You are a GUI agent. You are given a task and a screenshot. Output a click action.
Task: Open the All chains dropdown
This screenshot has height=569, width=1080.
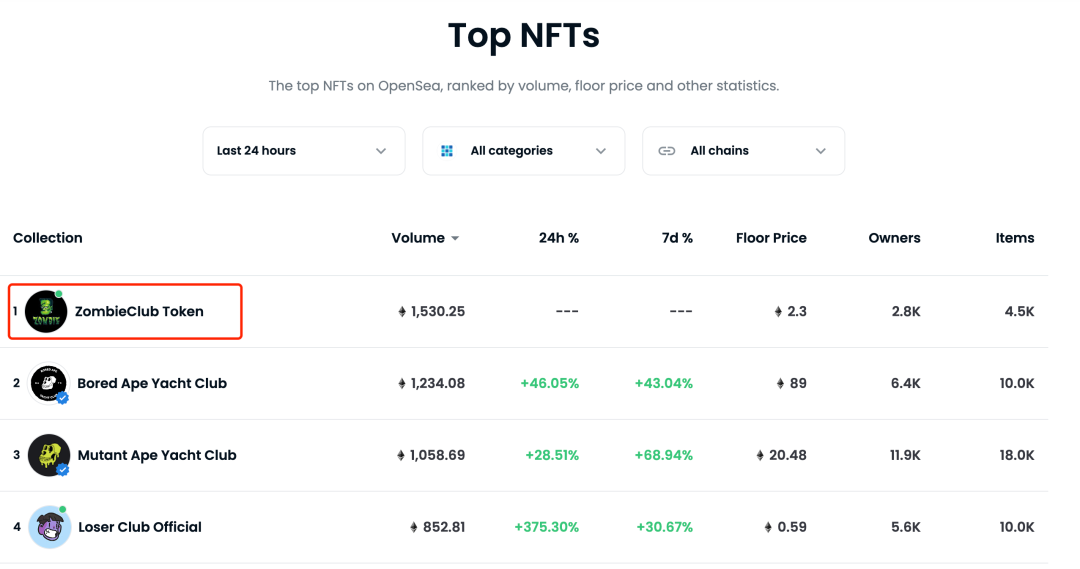[x=743, y=151]
